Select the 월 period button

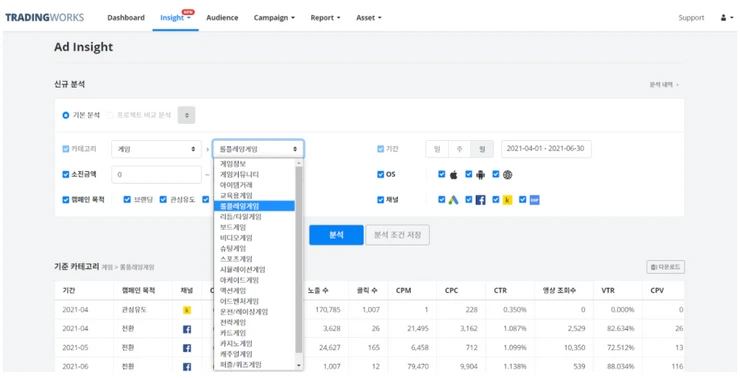482,149
